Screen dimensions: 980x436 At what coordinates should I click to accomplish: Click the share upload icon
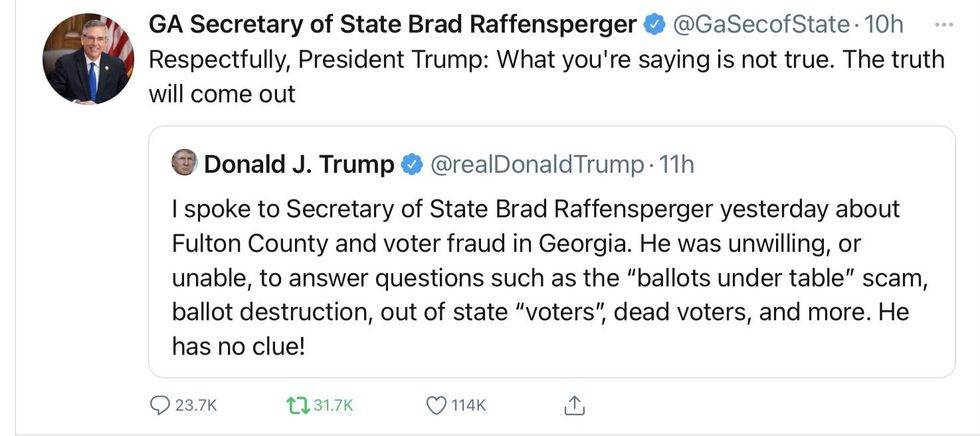click(x=574, y=405)
